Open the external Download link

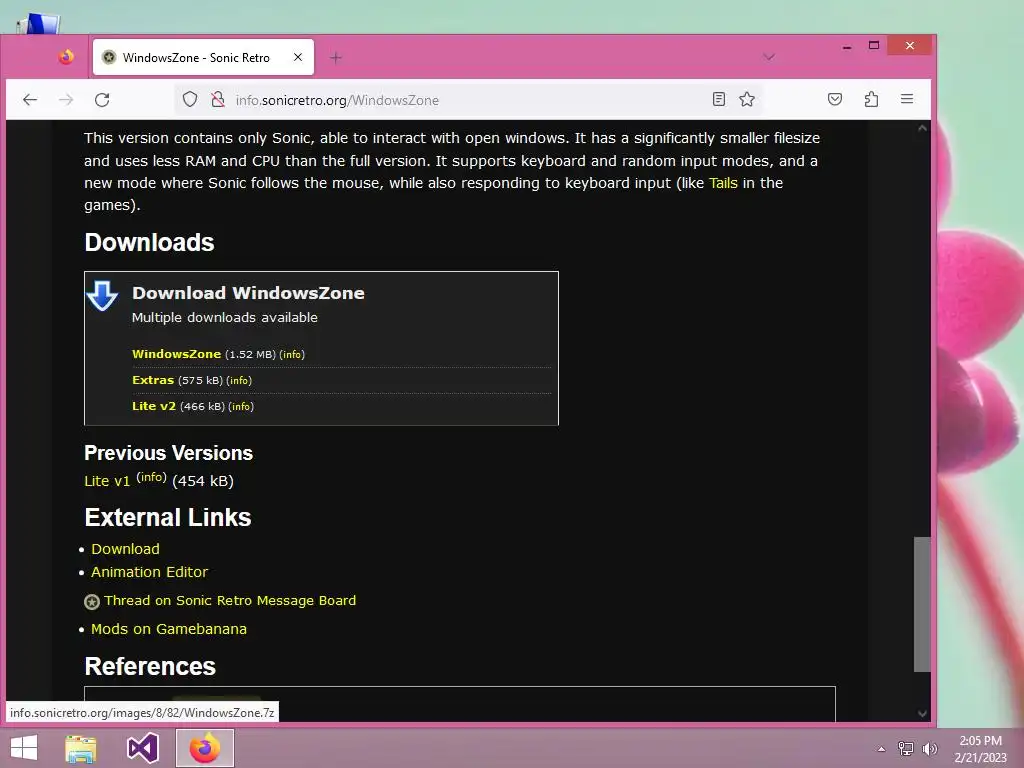click(125, 549)
